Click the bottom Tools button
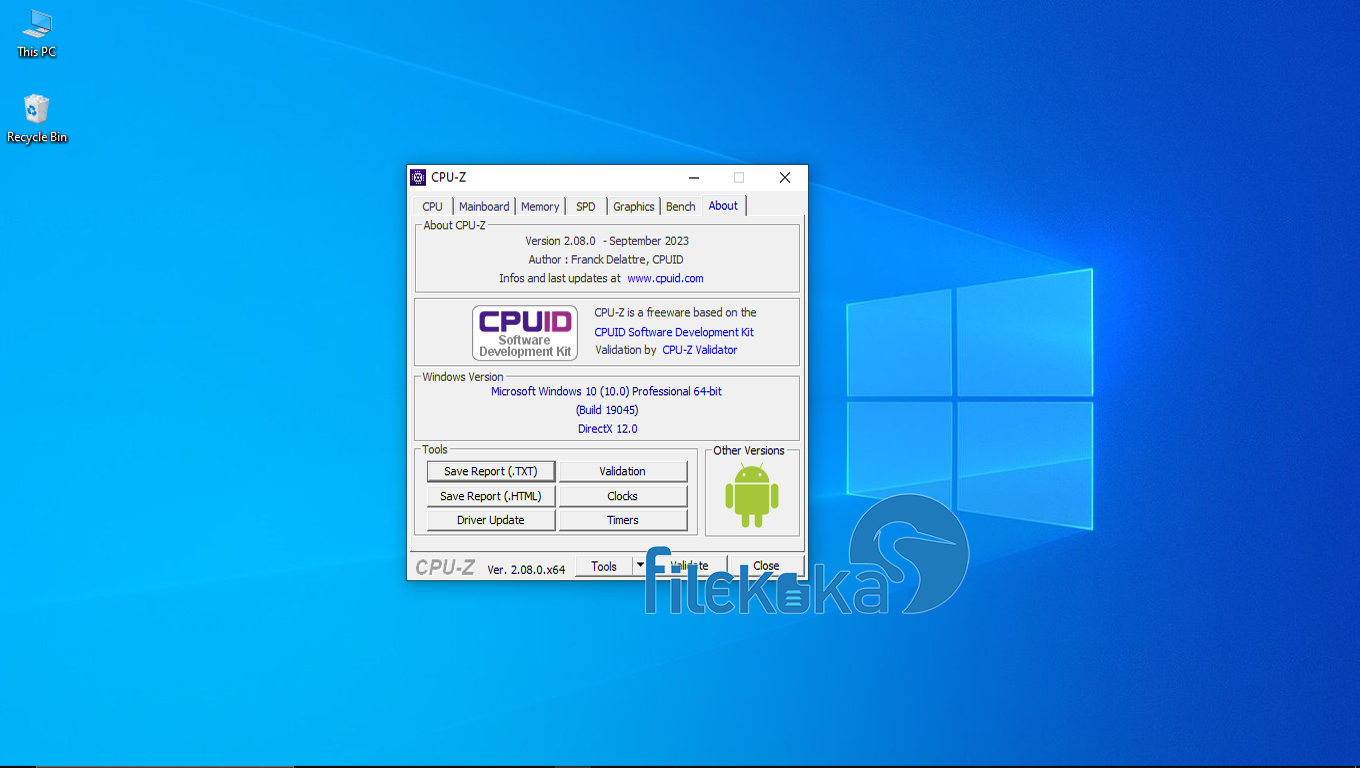Image resolution: width=1360 pixels, height=768 pixels. click(604, 566)
